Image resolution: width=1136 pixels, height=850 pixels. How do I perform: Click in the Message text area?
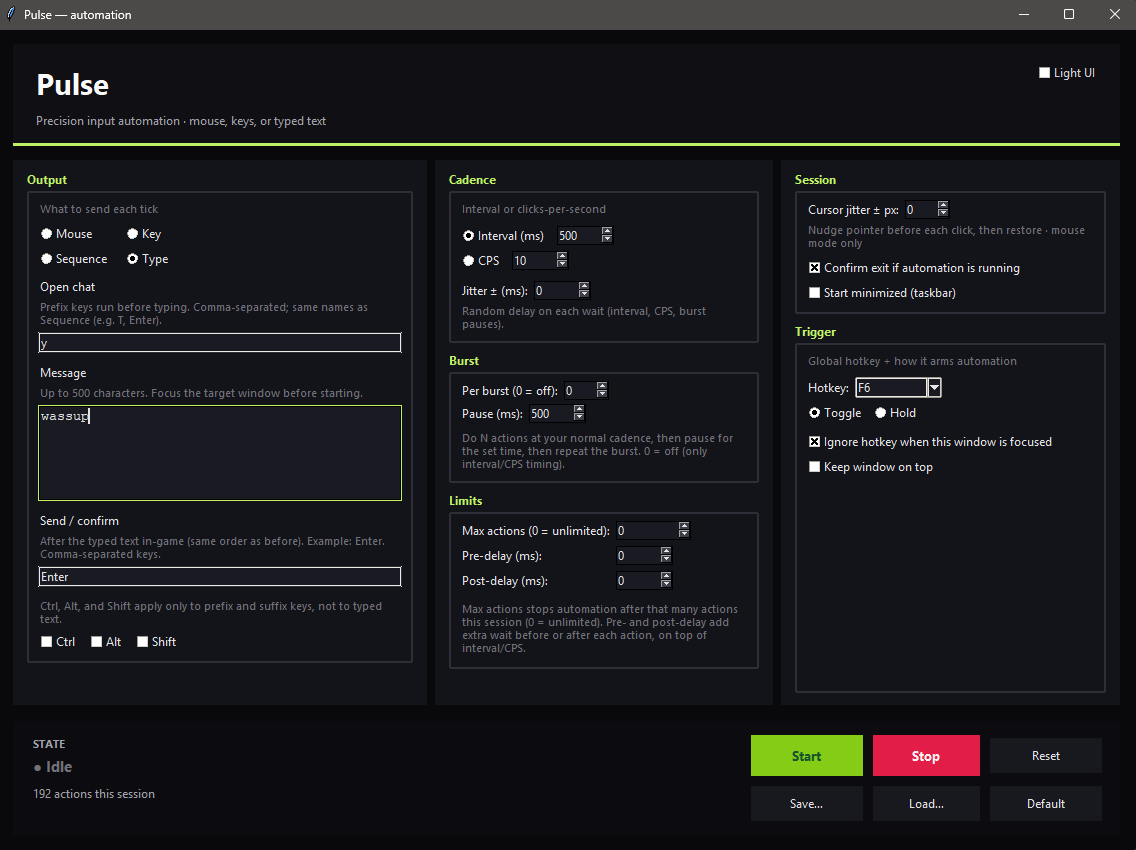[x=220, y=453]
